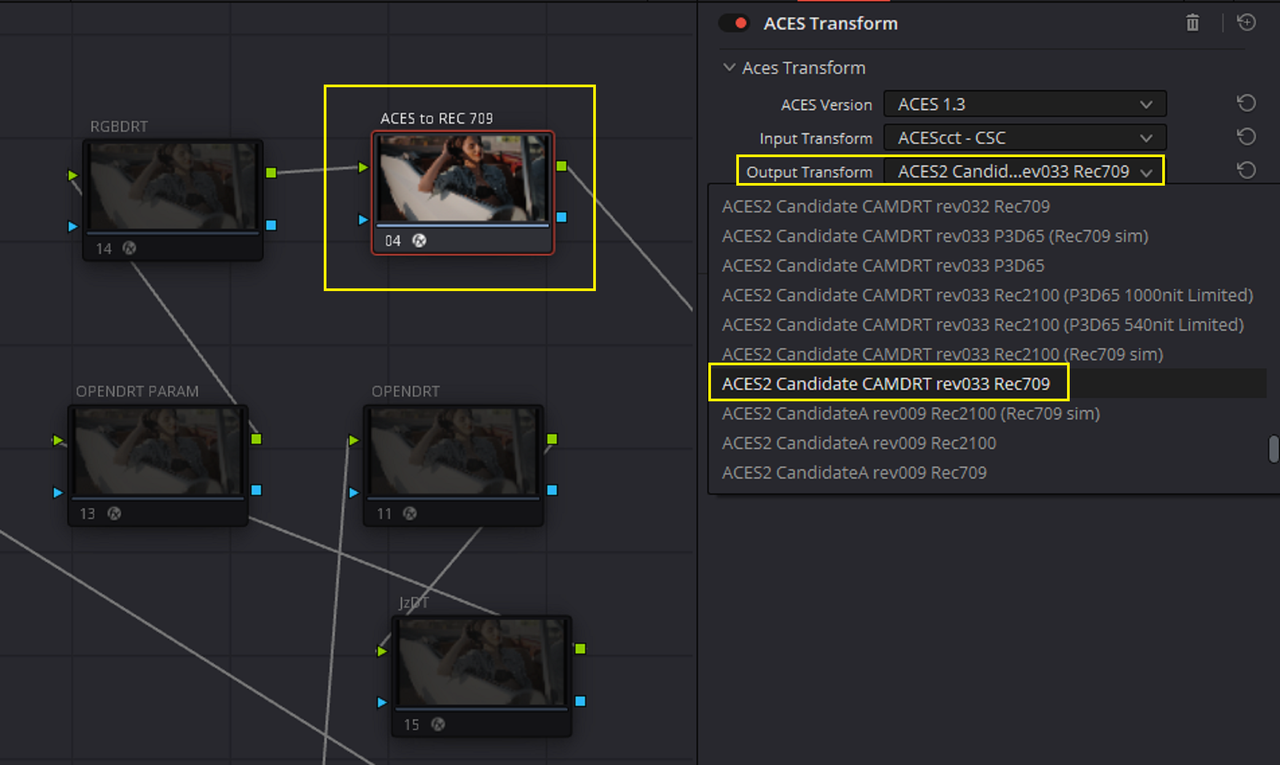Click the ACES Transform panel title
Image resolution: width=1280 pixels, height=765 pixels.
(830, 23)
